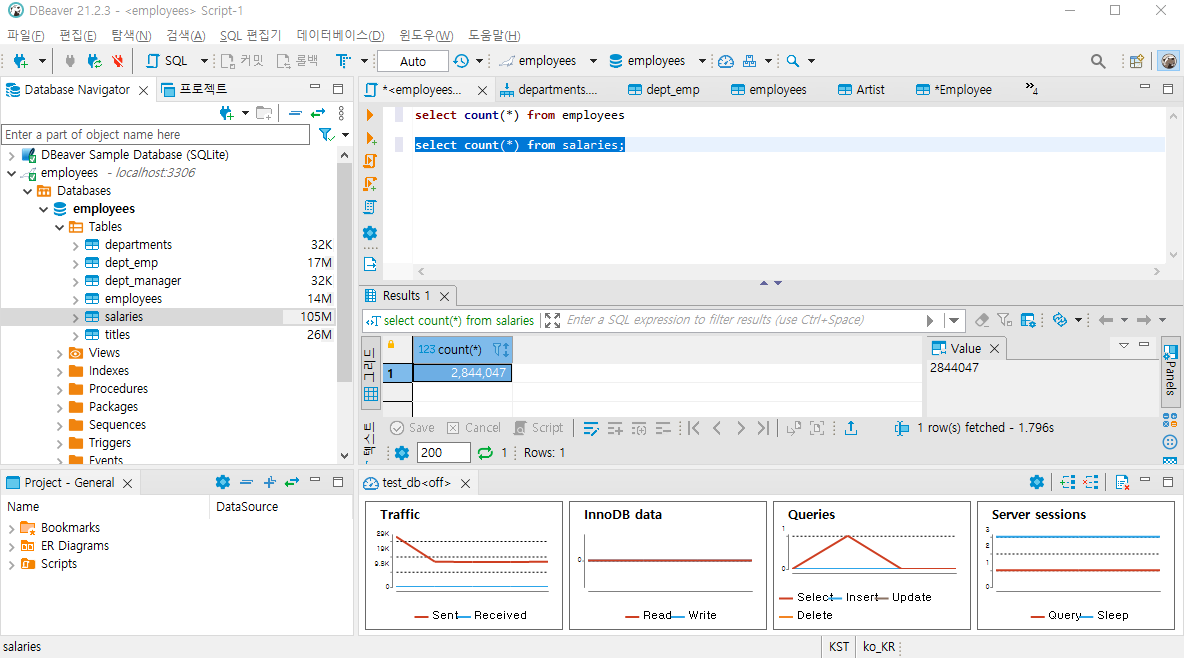Collapse all nodes in the Database Navigator

pyautogui.click(x=295, y=113)
